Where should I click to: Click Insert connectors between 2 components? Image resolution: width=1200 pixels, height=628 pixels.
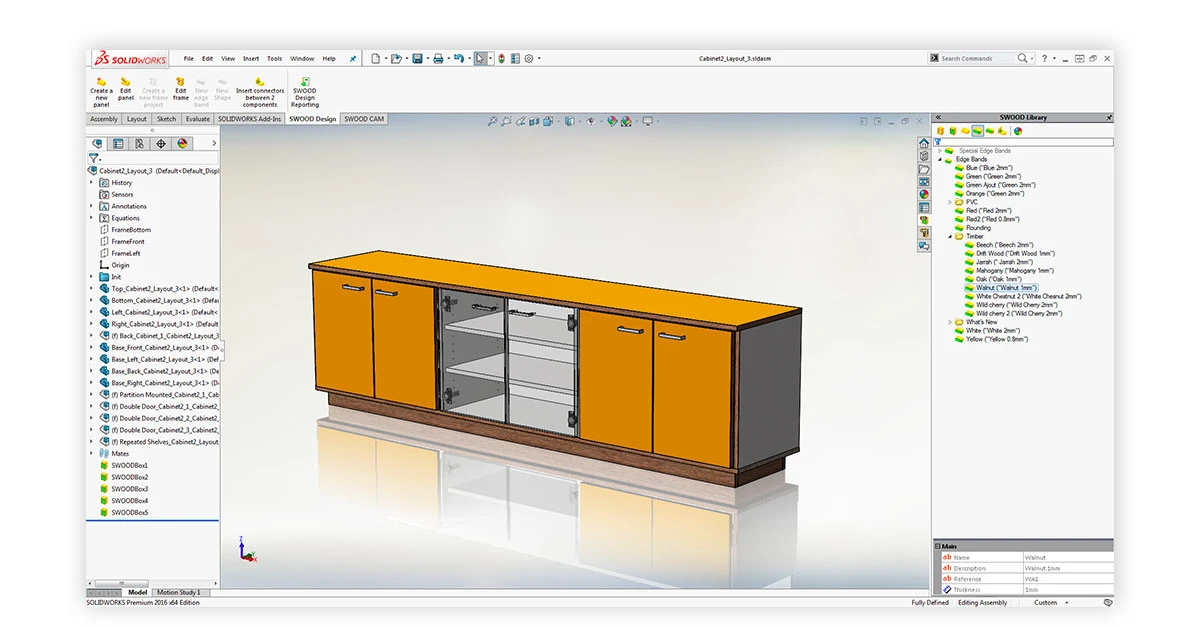click(260, 91)
